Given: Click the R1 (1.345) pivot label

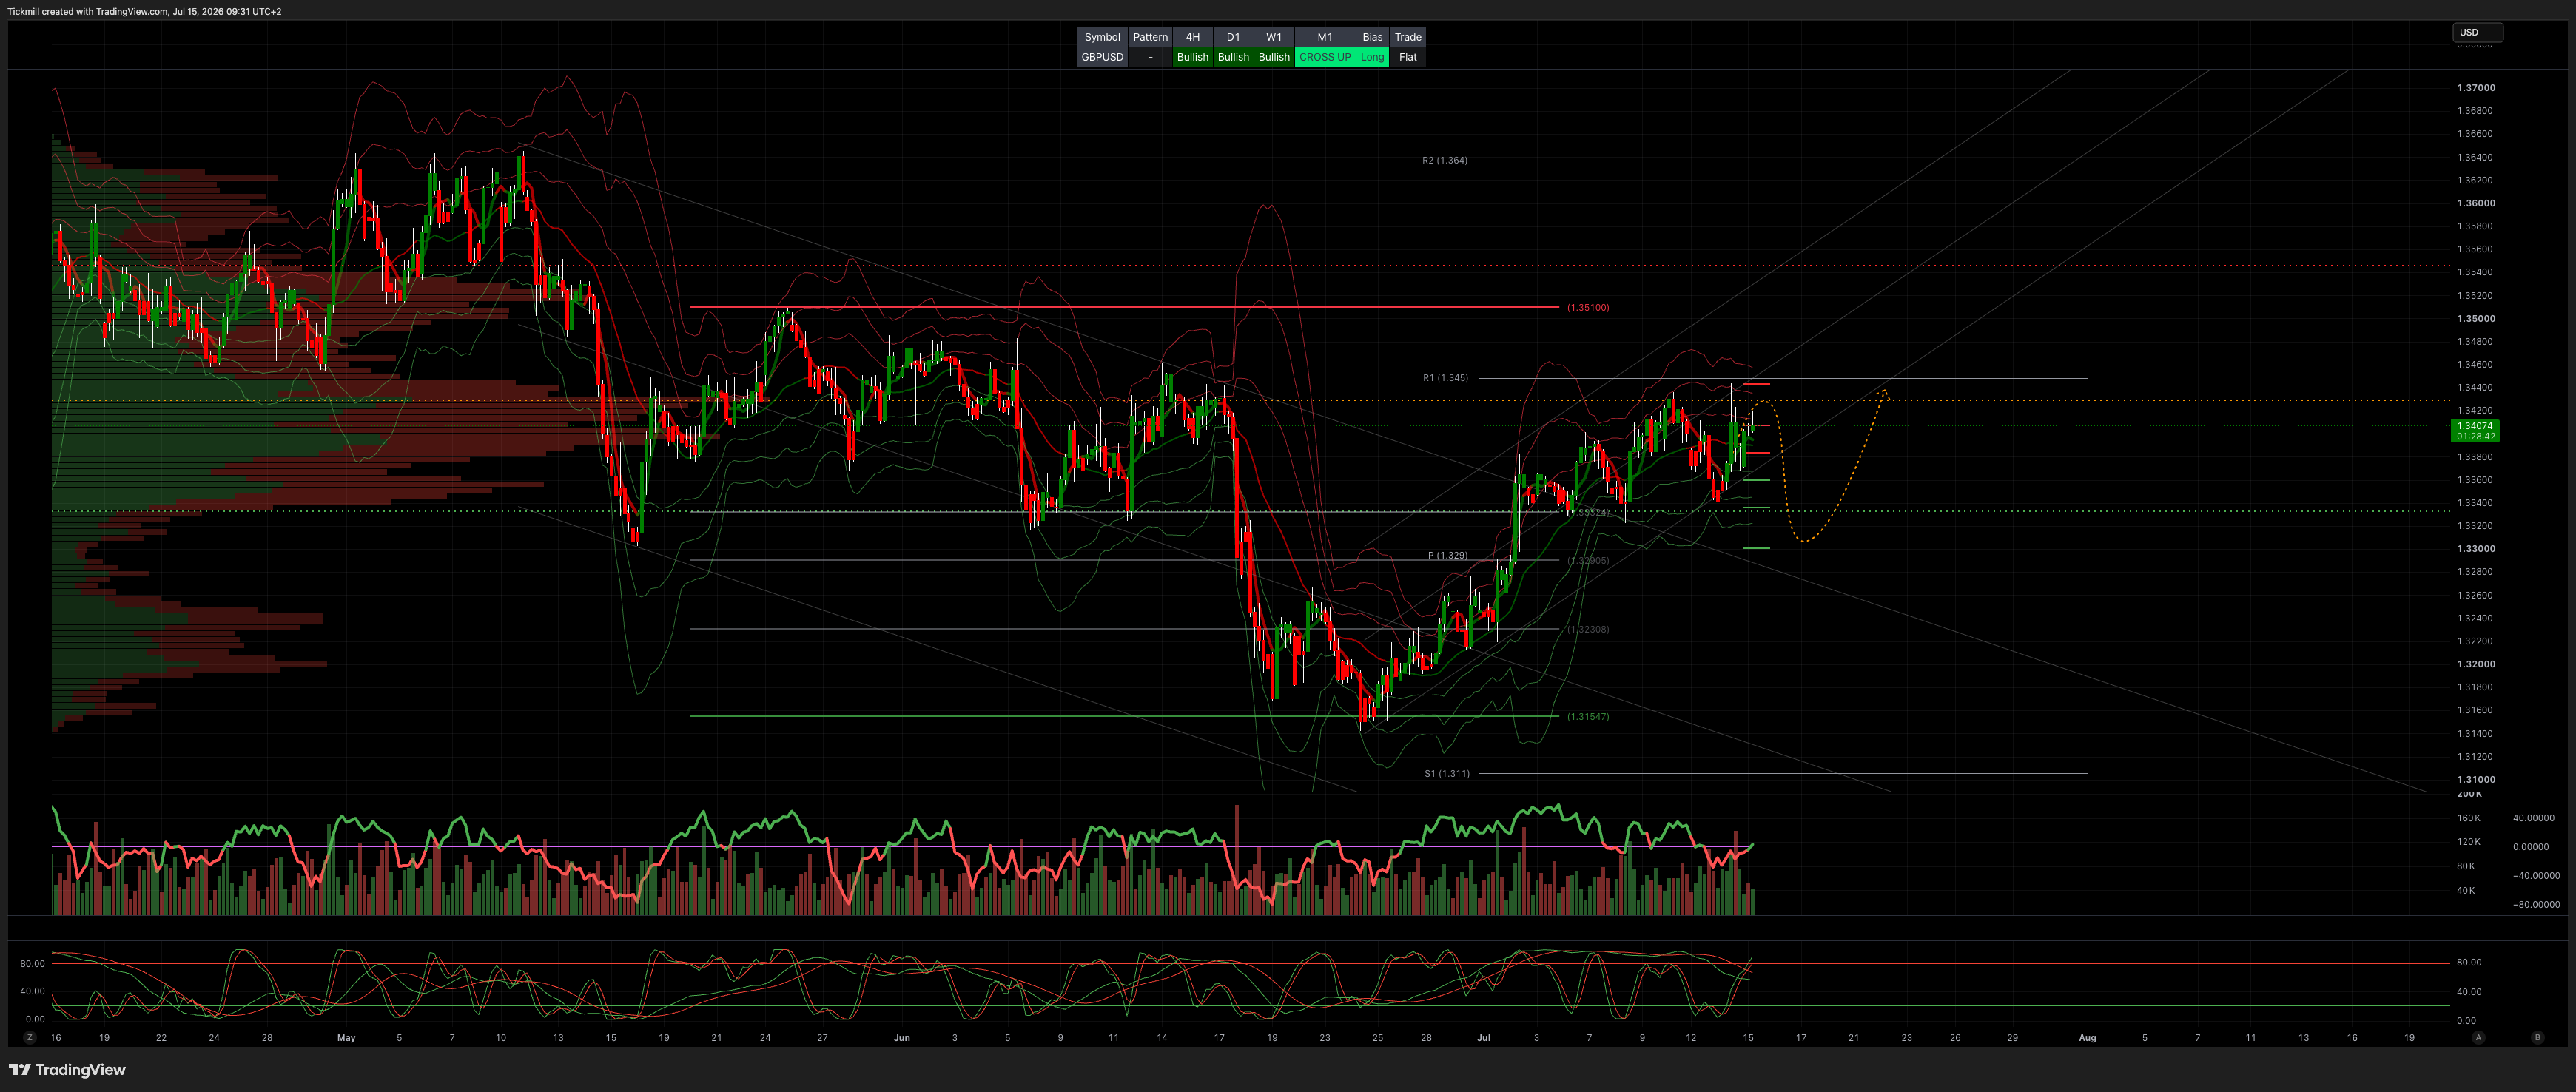Looking at the screenshot, I should coord(1446,378).
